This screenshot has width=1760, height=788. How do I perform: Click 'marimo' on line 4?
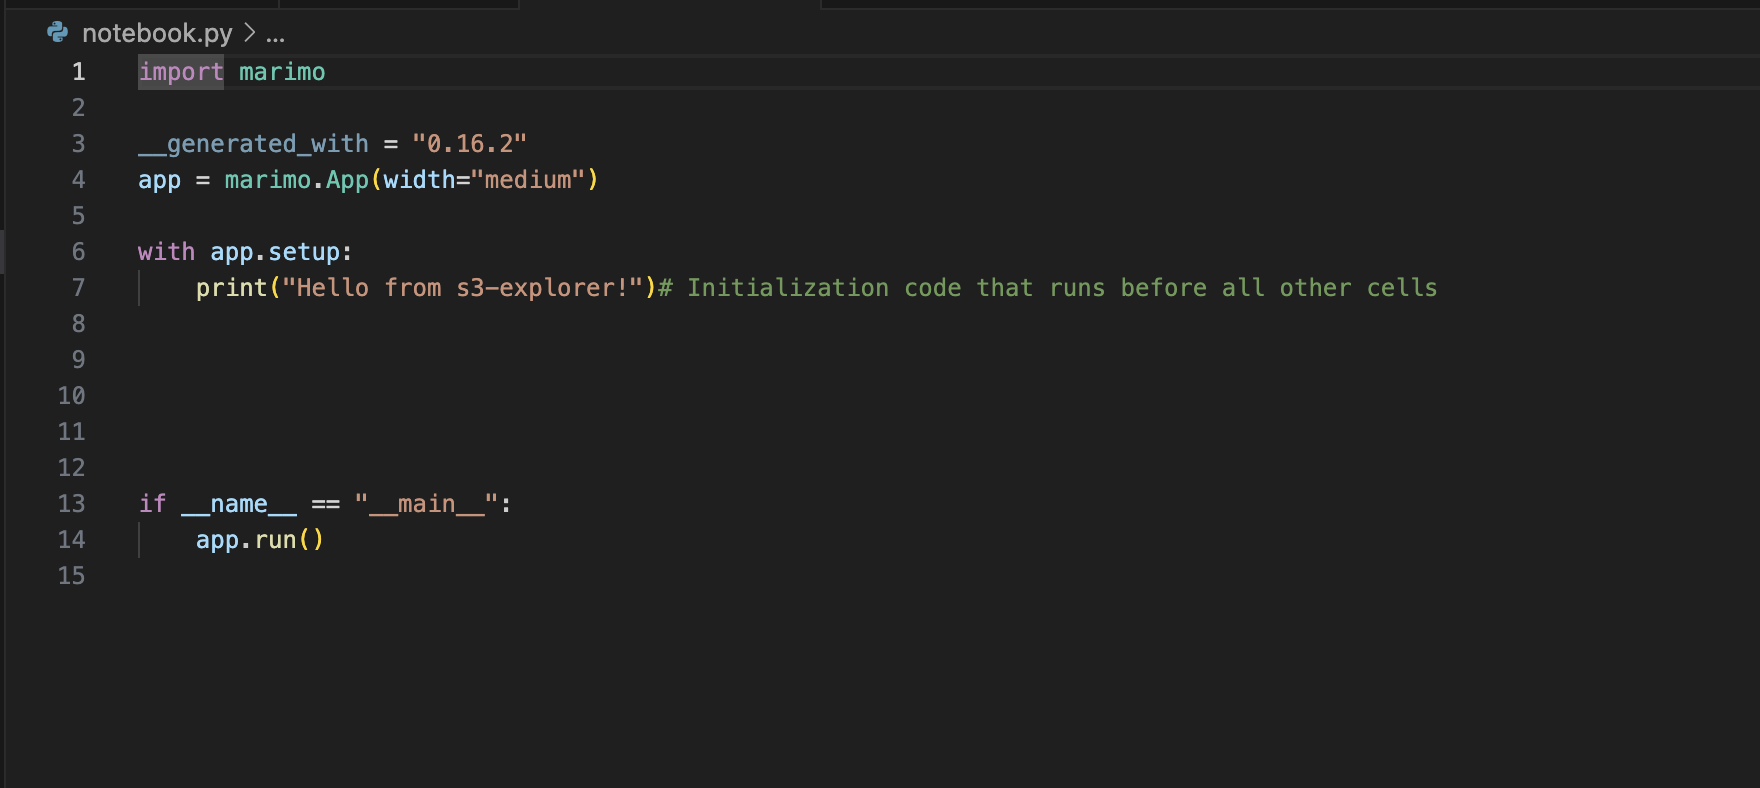click(268, 180)
